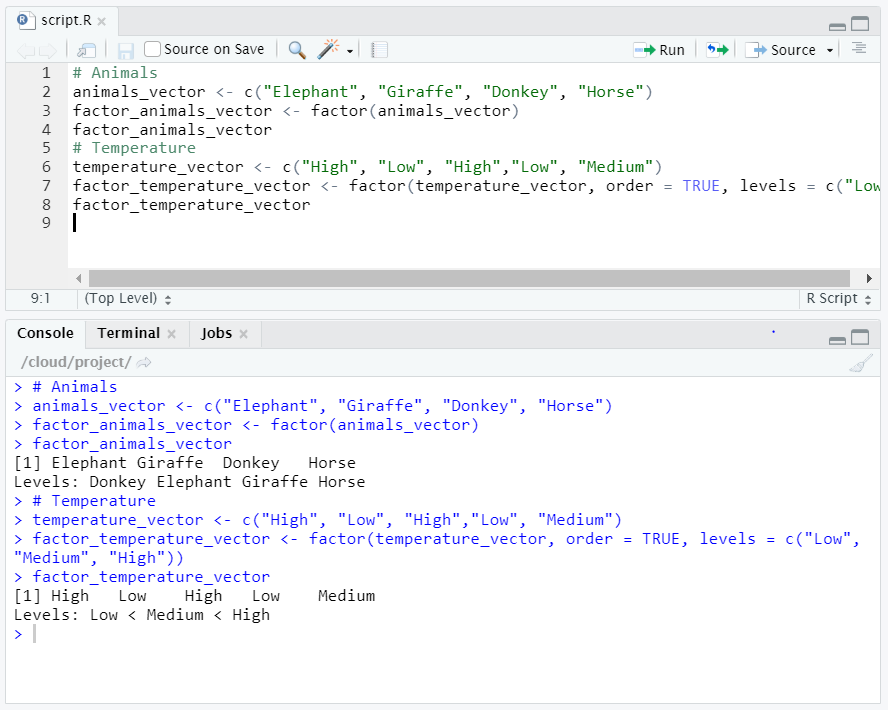The width and height of the screenshot is (888, 710).
Task: Click the console input prompt line
Action: (442, 634)
